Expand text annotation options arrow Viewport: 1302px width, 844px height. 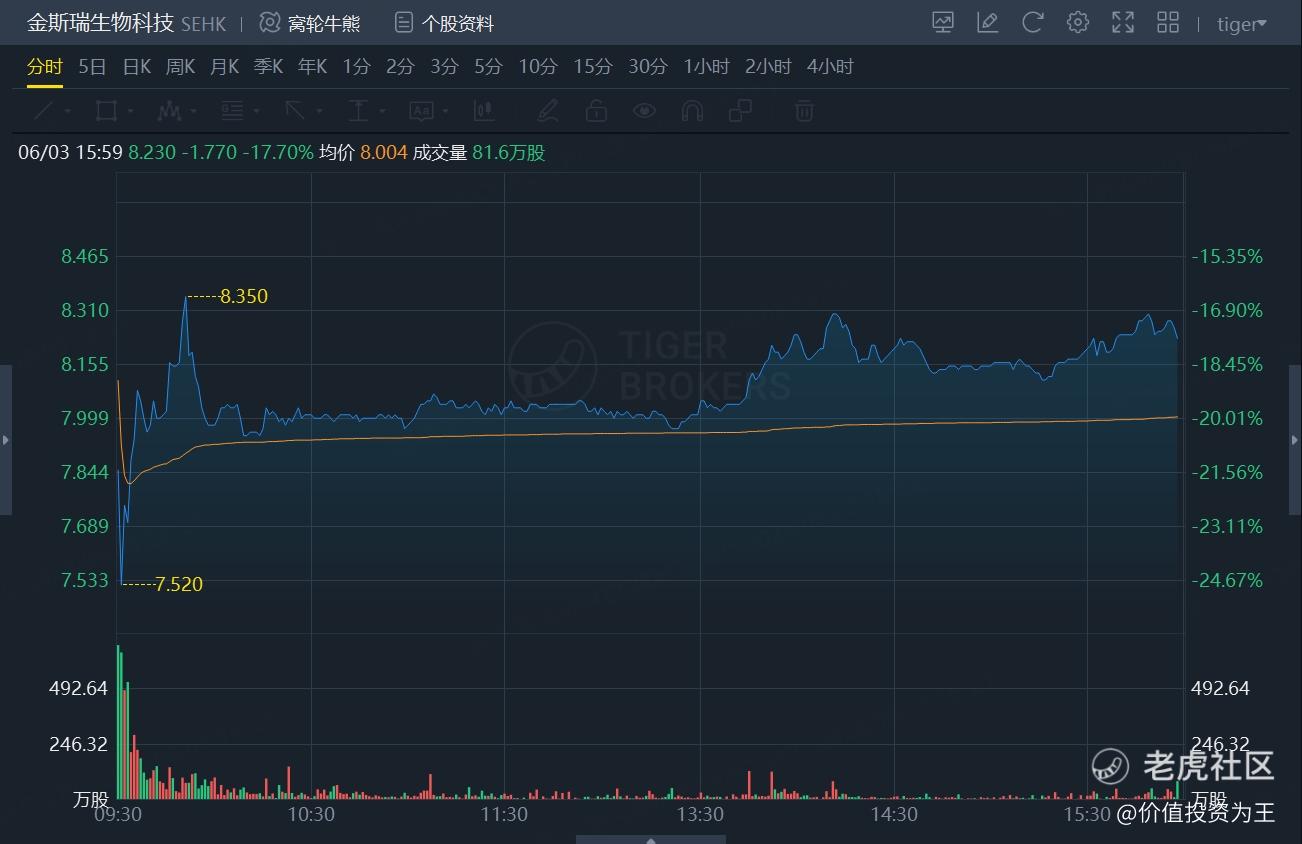tap(445, 111)
